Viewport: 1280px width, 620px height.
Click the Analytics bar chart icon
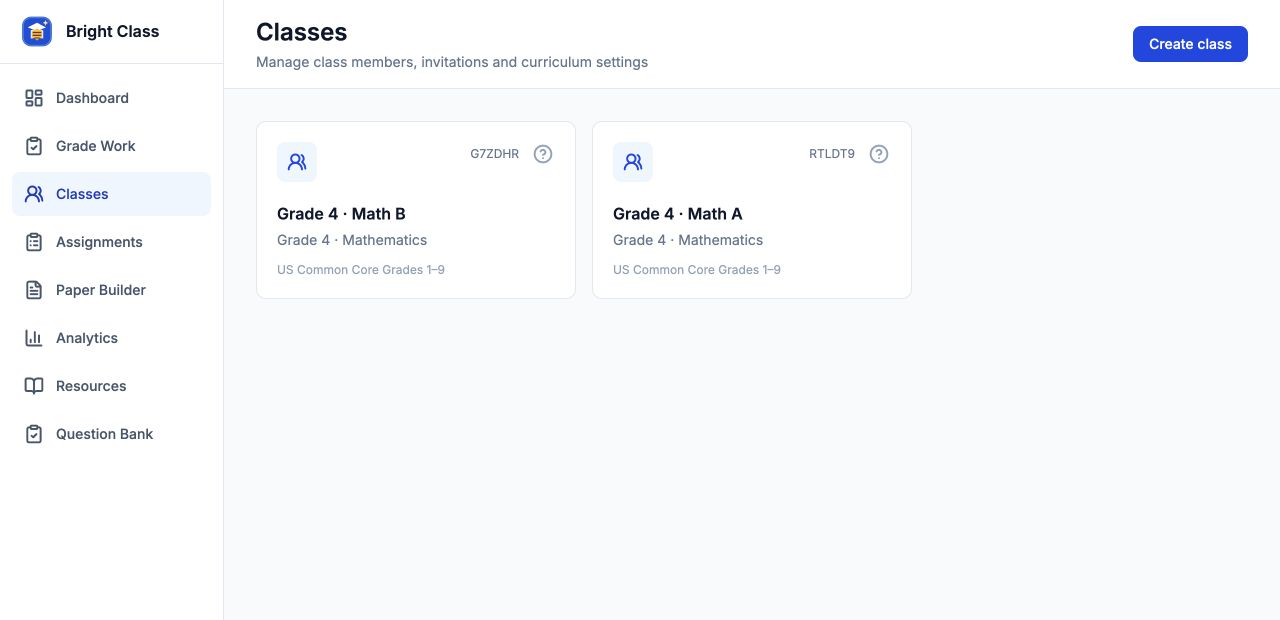coord(34,338)
